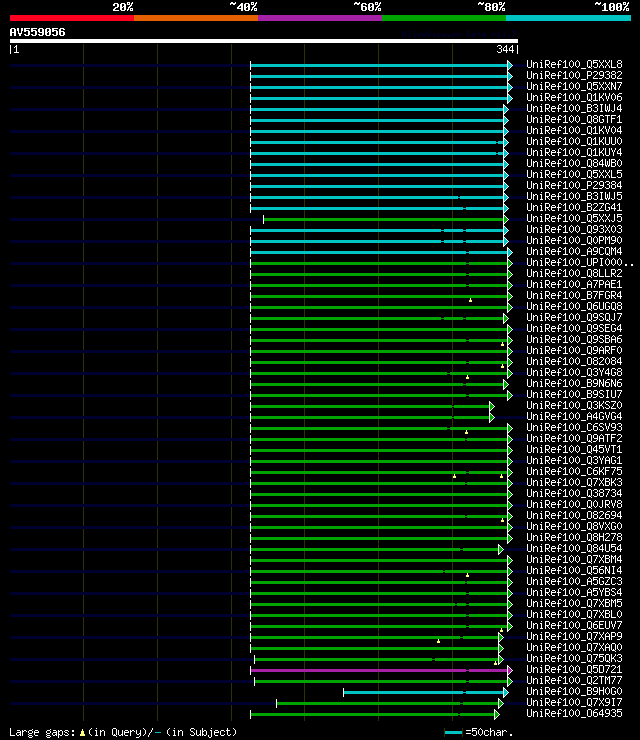
Task: Select label UniRef100_C6SV93
Action: (574, 428)
